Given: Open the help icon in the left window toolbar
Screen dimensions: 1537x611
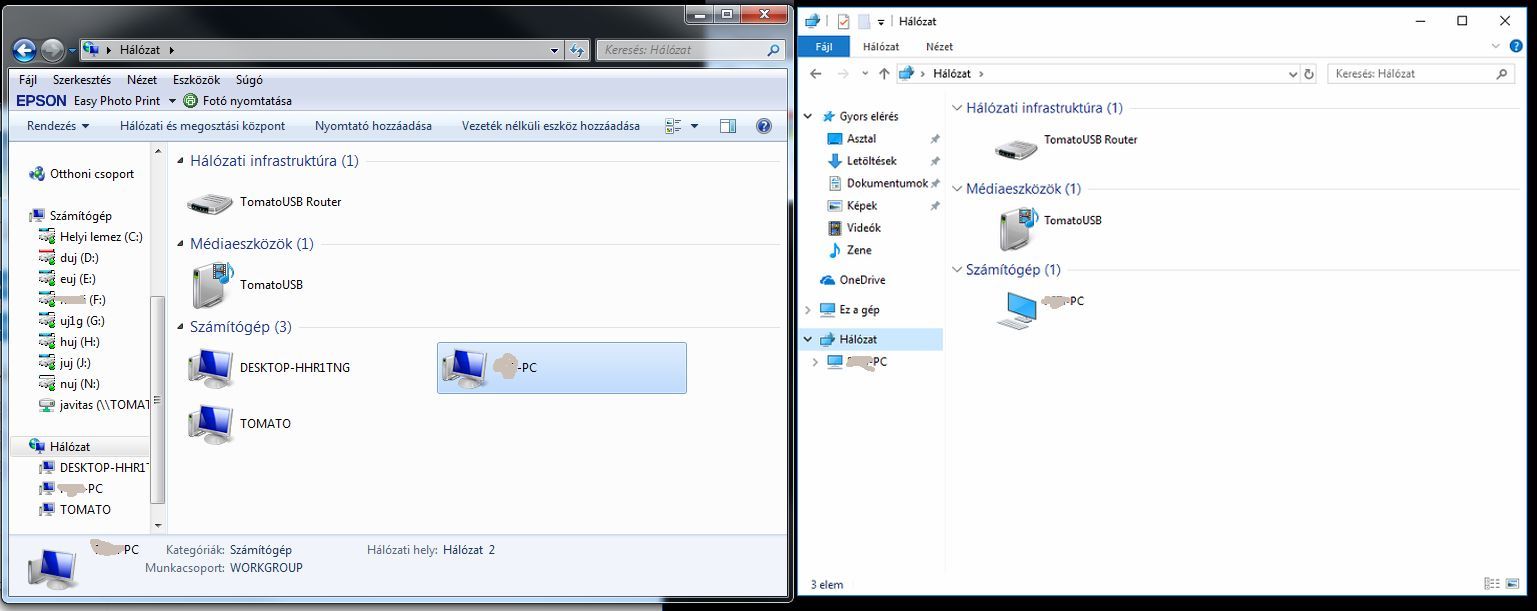Looking at the screenshot, I should click(x=764, y=126).
